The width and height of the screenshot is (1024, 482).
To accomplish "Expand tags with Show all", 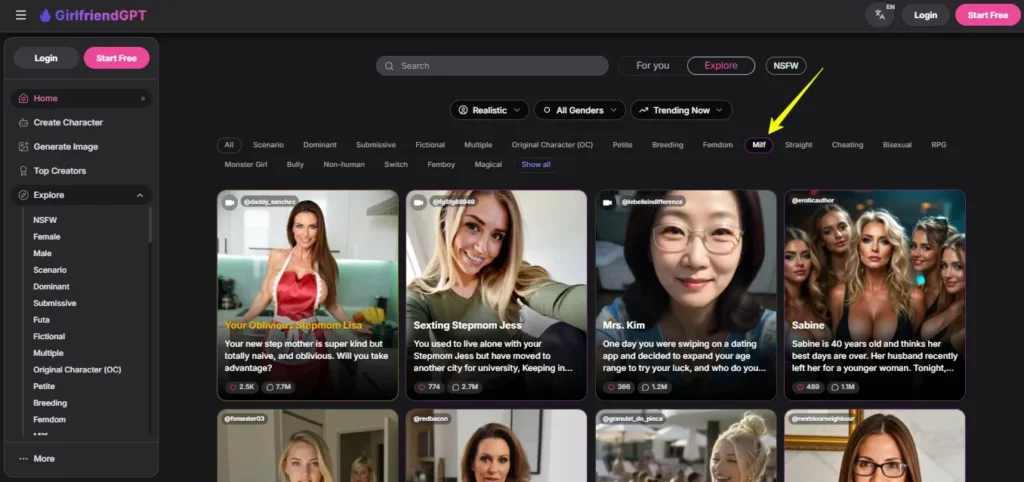I will click(536, 165).
